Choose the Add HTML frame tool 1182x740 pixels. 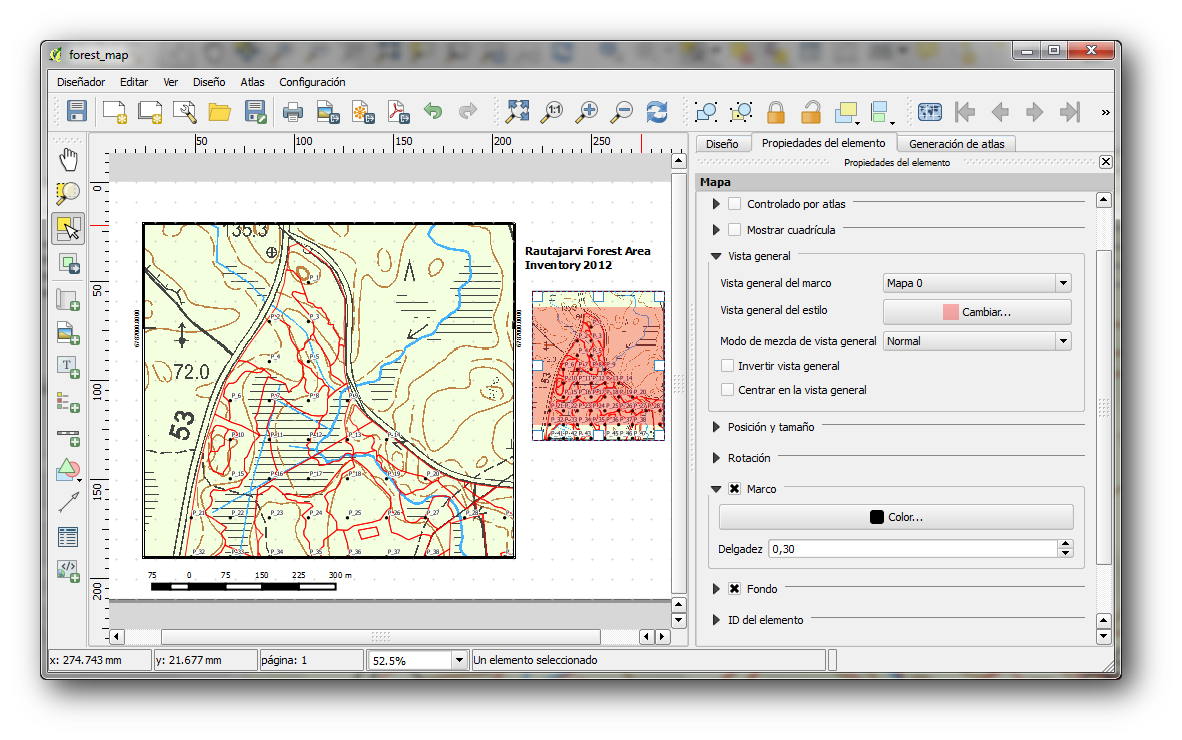(x=68, y=570)
